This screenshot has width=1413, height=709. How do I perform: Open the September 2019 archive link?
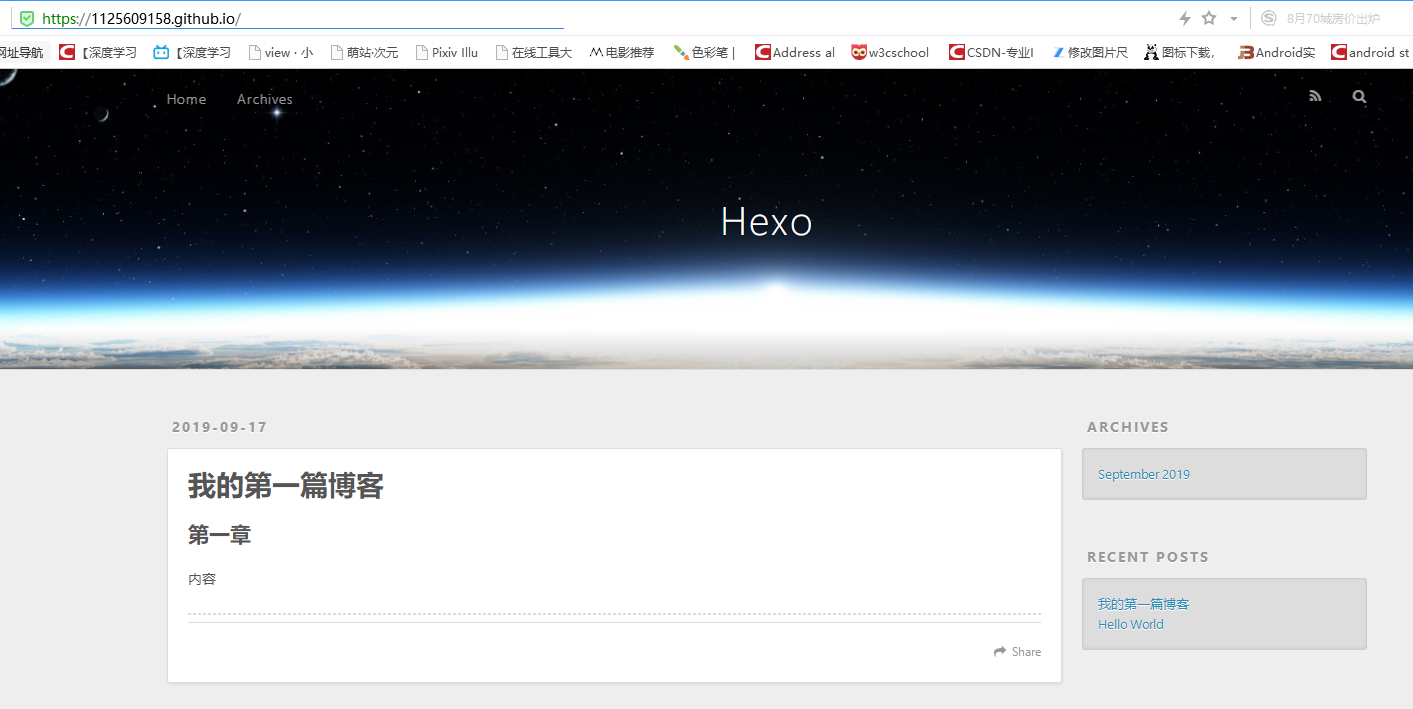tap(1143, 473)
